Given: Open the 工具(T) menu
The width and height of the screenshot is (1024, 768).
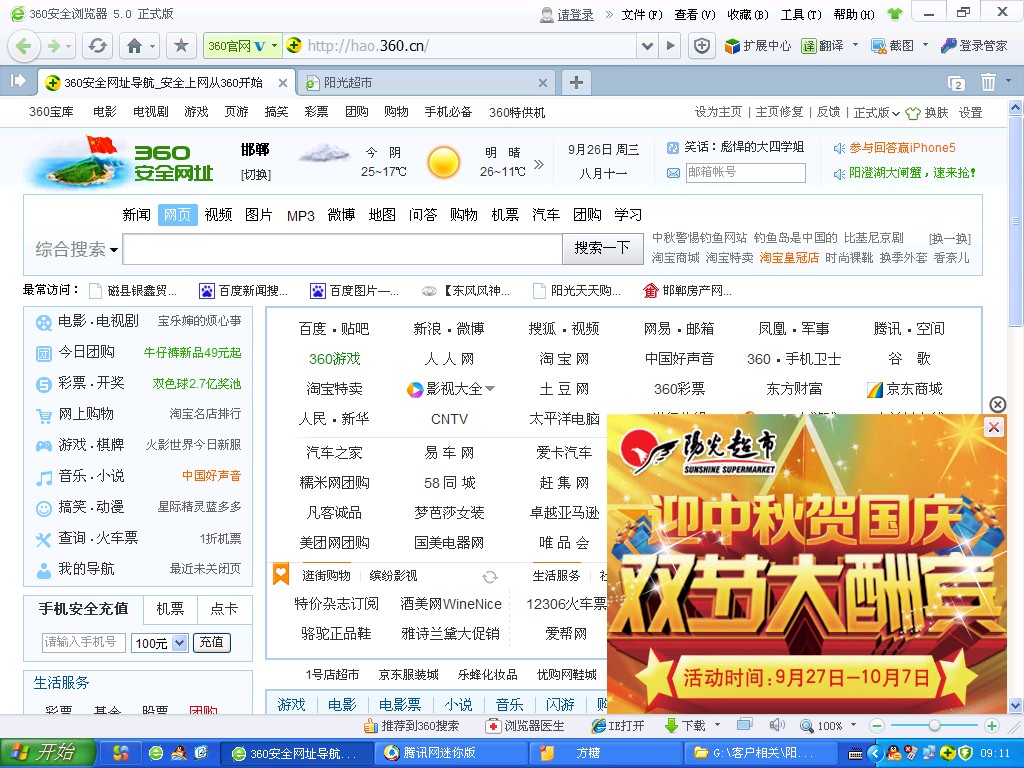Looking at the screenshot, I should pyautogui.click(x=801, y=14).
